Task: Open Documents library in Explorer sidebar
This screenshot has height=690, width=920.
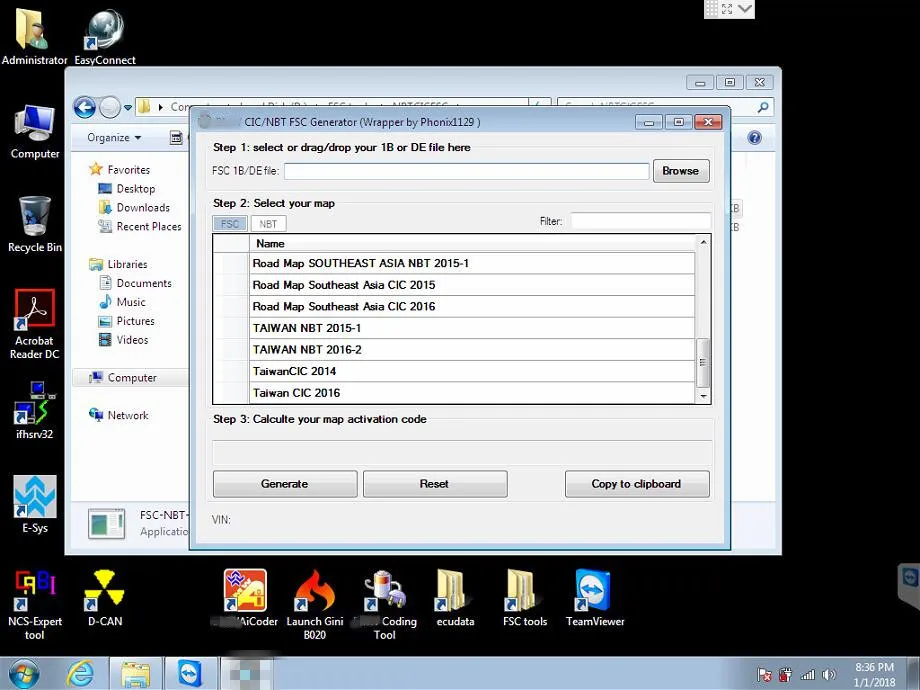Action: (136, 283)
